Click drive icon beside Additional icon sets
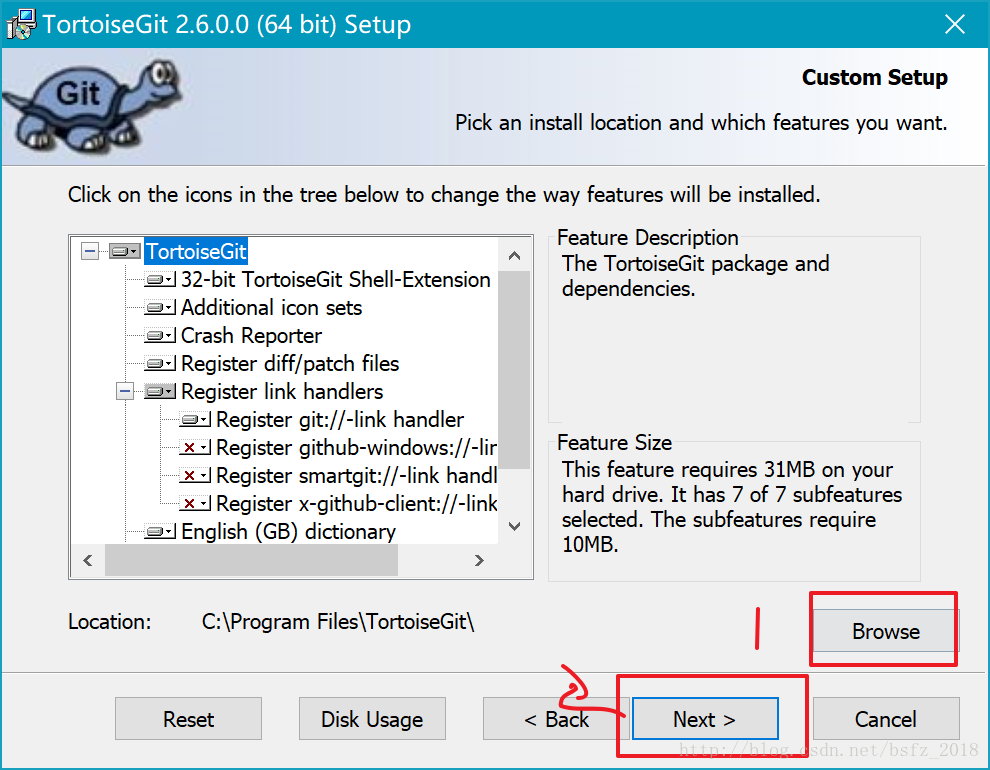The width and height of the screenshot is (990, 770). tap(160, 307)
